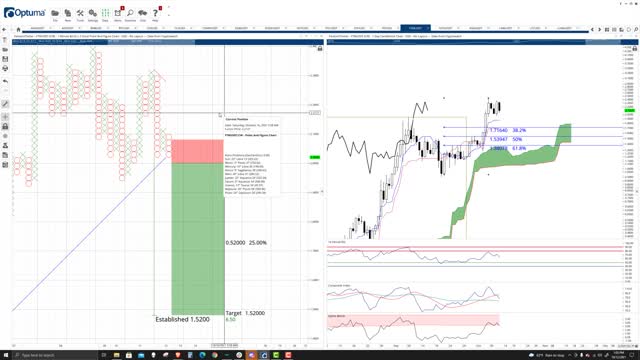This screenshot has height=360, width=640.
Task: Toggle the padlock icon in left sidebar
Action: pyautogui.click(x=5, y=127)
